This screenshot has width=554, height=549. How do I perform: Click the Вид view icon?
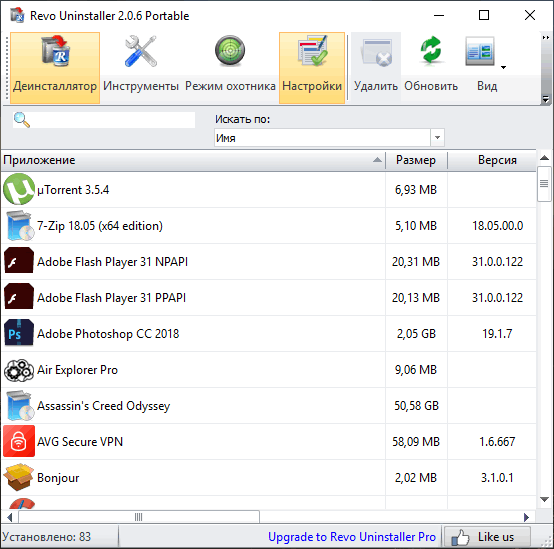coord(479,52)
